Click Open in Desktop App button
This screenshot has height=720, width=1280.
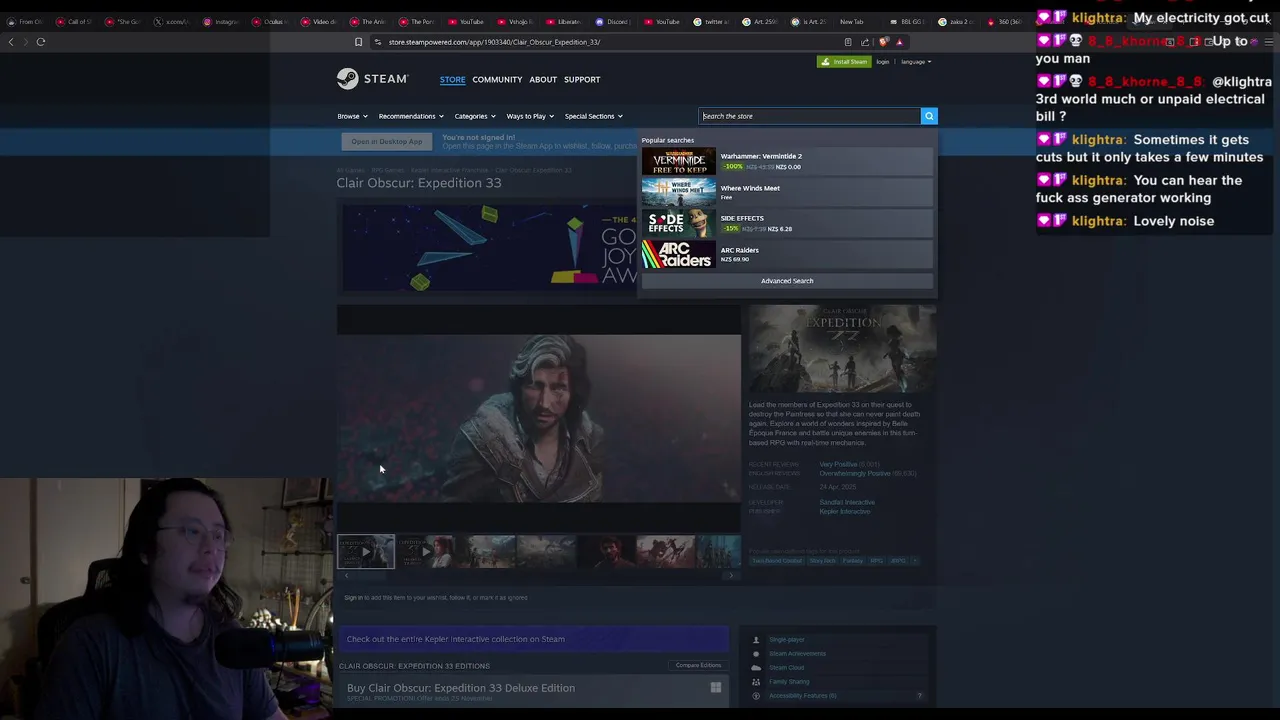(x=386, y=142)
